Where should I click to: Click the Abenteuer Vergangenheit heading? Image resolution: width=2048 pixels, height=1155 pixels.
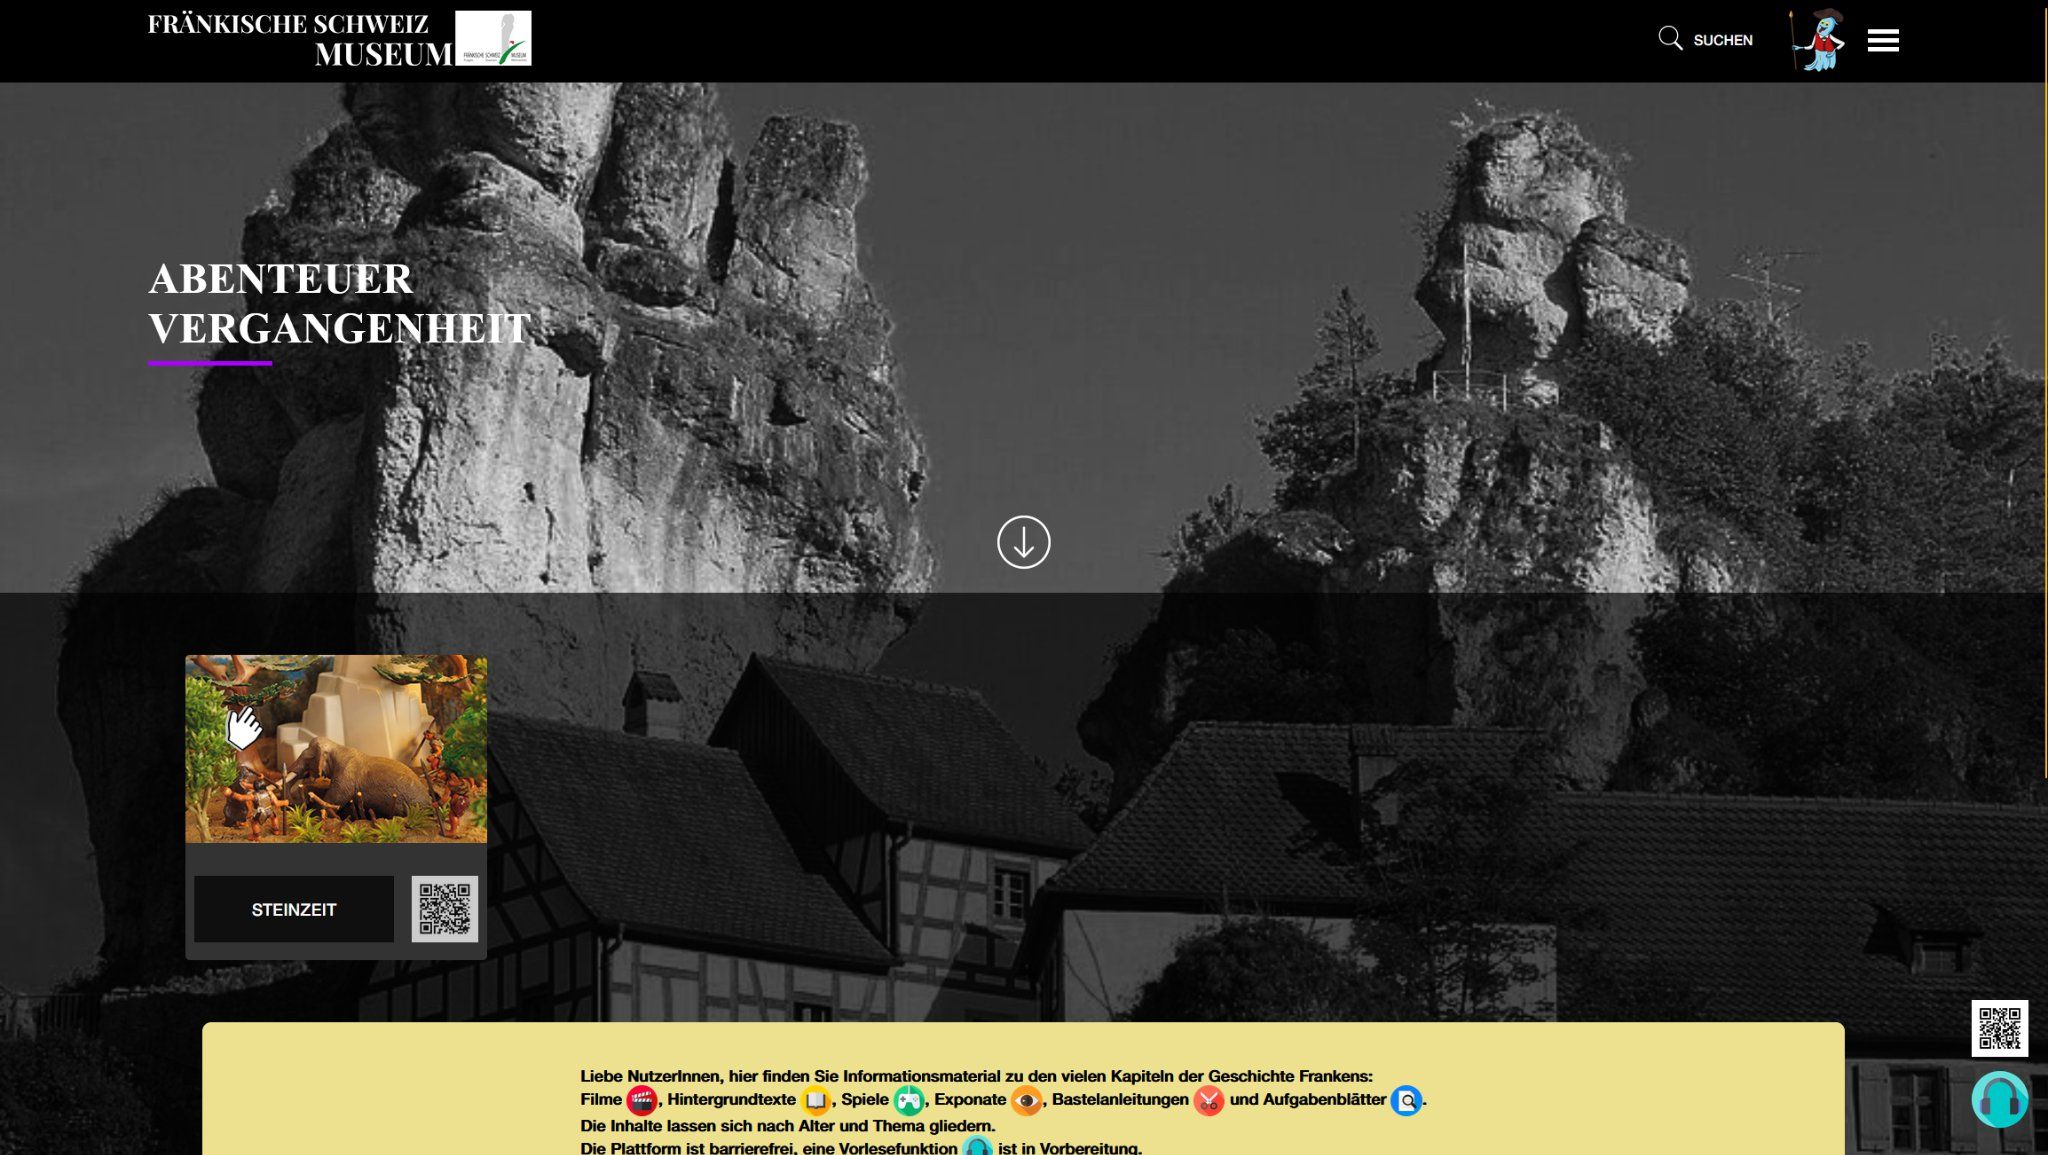(x=339, y=304)
